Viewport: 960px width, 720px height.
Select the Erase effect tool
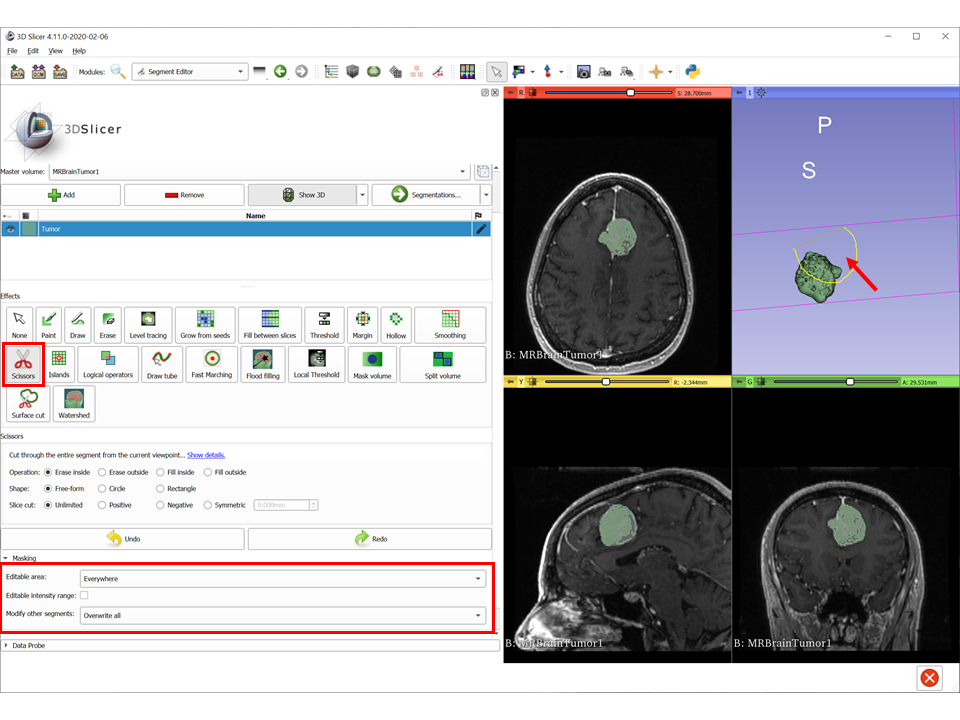pos(108,324)
